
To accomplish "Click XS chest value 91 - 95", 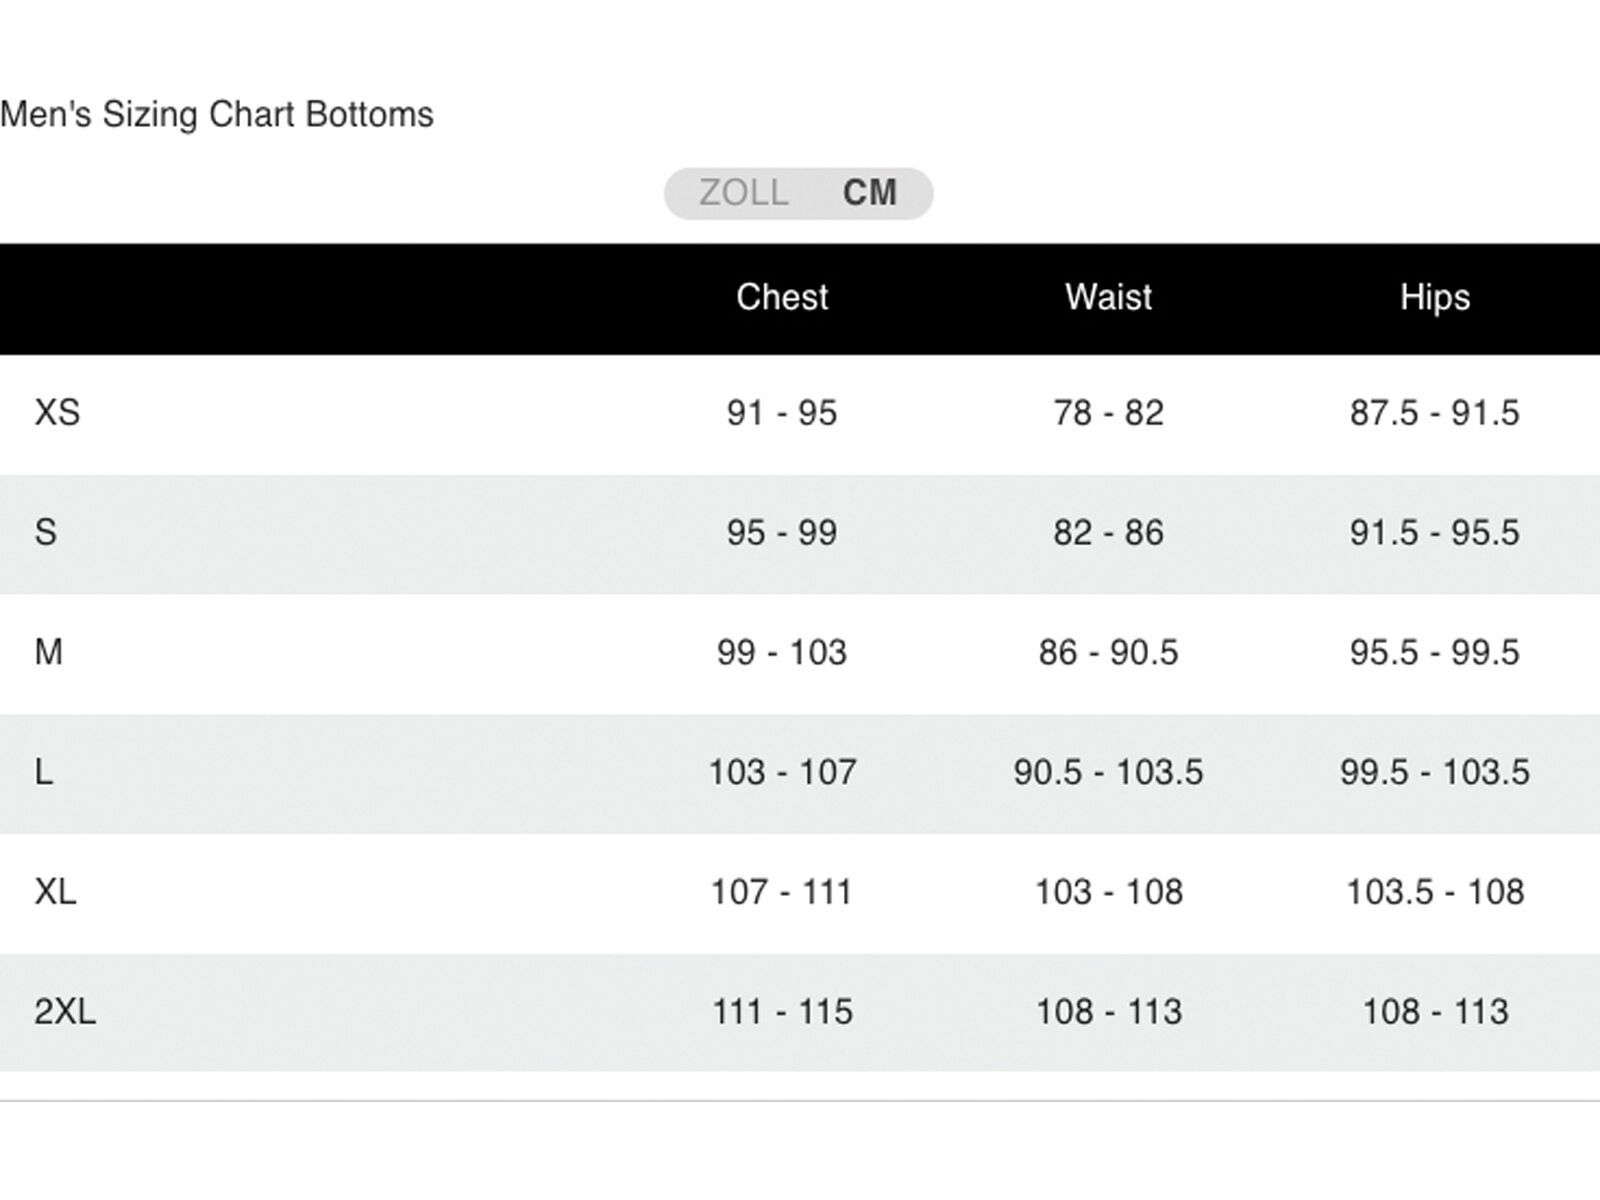I will [782, 412].
